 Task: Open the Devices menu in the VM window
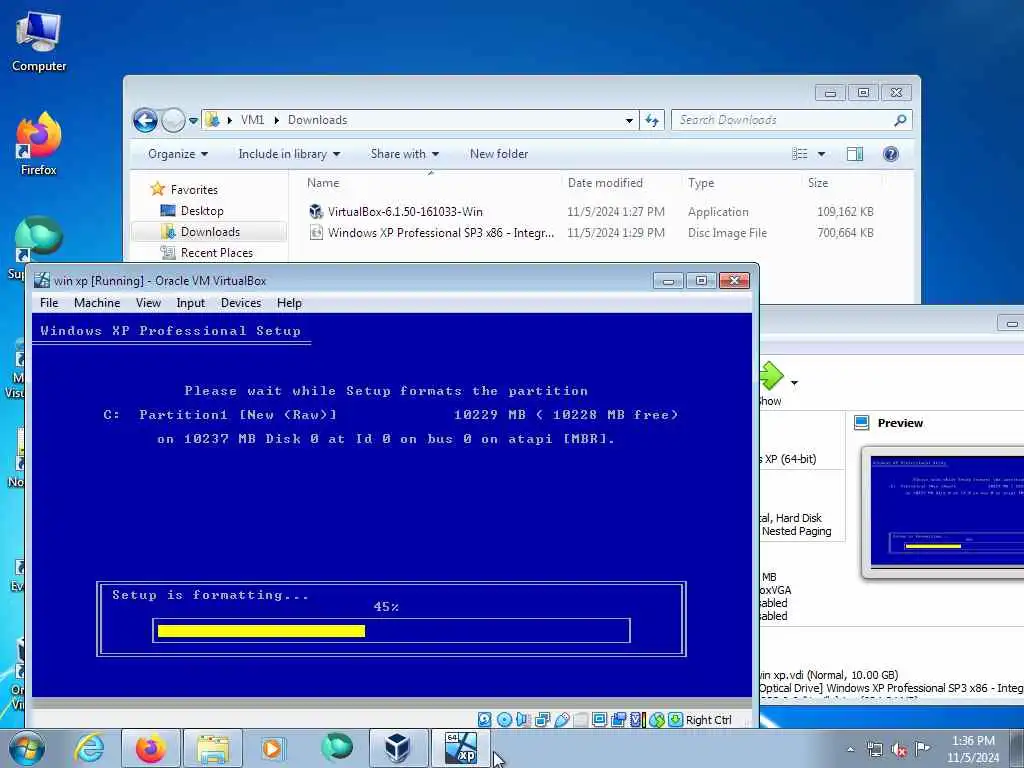pyautogui.click(x=240, y=303)
